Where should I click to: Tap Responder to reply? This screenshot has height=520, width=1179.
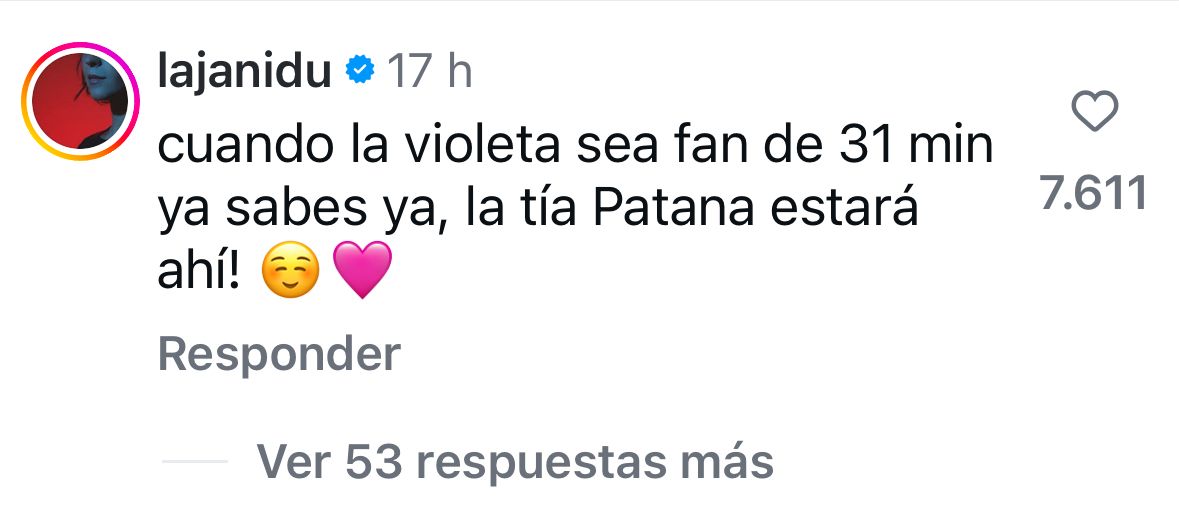tap(279, 354)
